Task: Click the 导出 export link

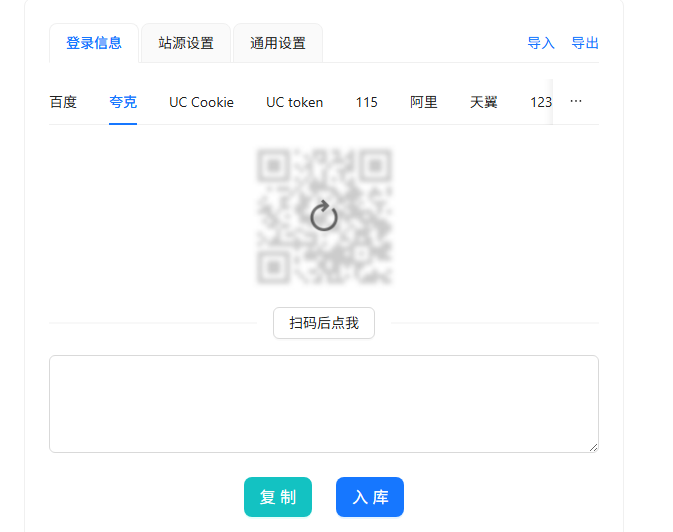Action: (585, 43)
